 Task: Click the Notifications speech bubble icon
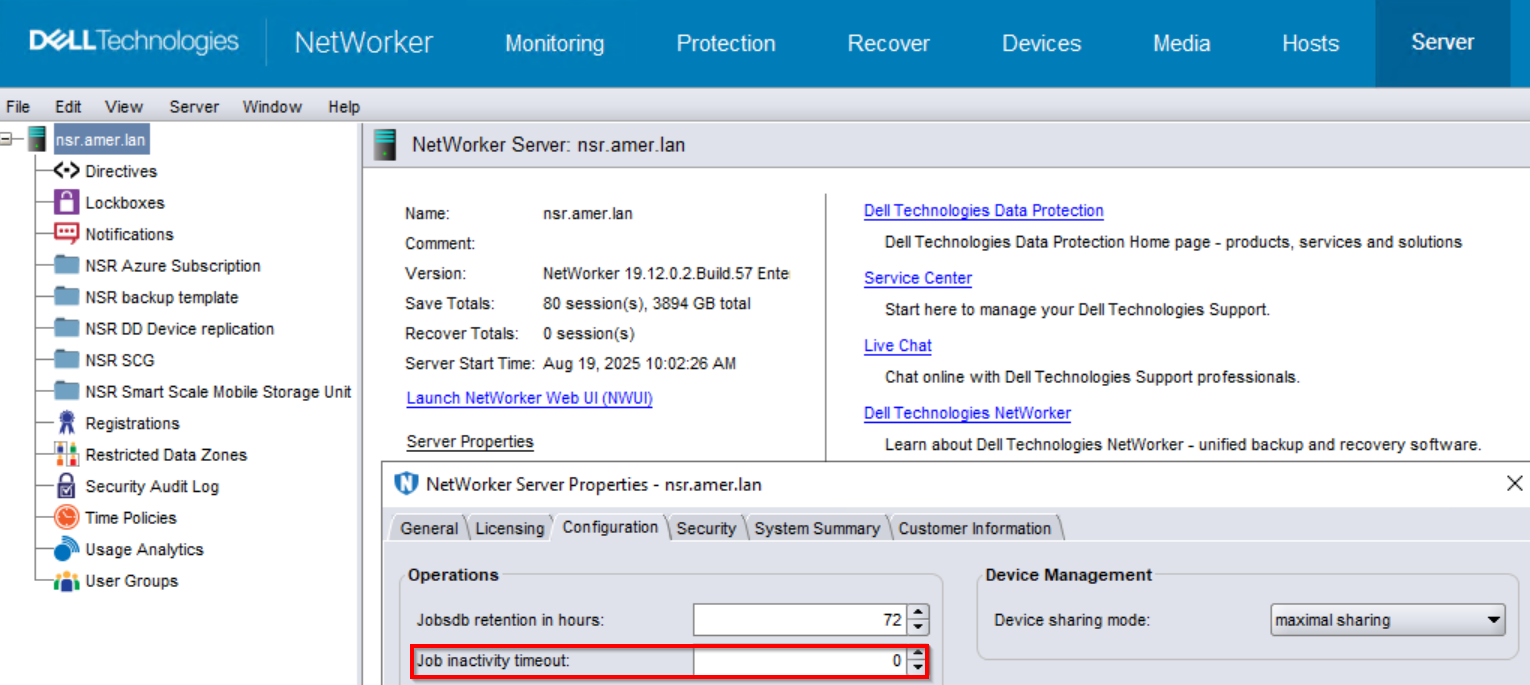tap(66, 234)
